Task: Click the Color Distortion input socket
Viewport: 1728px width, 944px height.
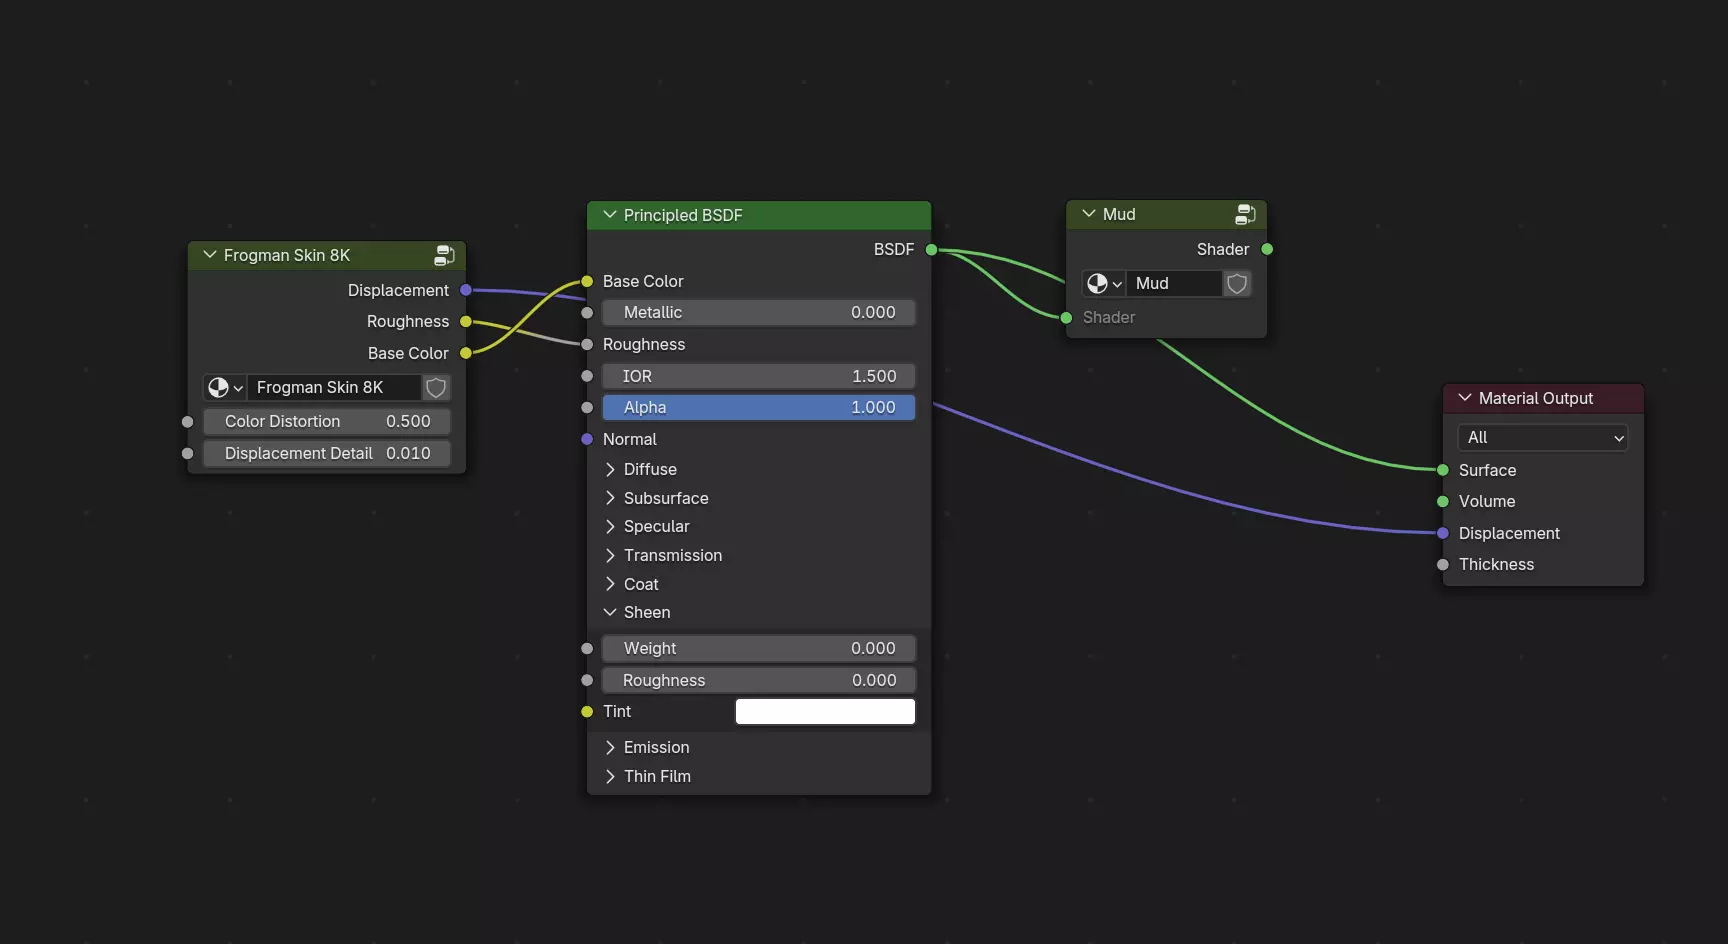Action: point(188,422)
